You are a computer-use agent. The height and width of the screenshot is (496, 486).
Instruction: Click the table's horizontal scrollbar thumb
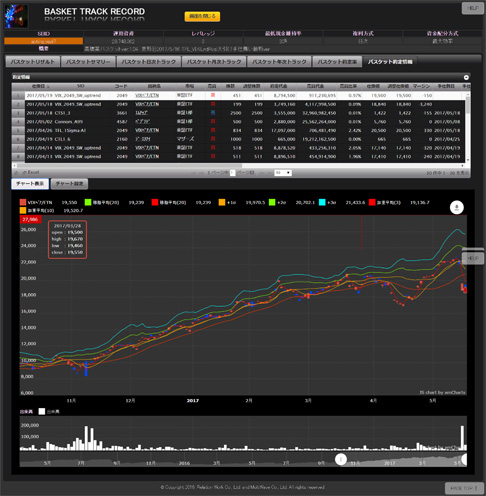click(129, 166)
